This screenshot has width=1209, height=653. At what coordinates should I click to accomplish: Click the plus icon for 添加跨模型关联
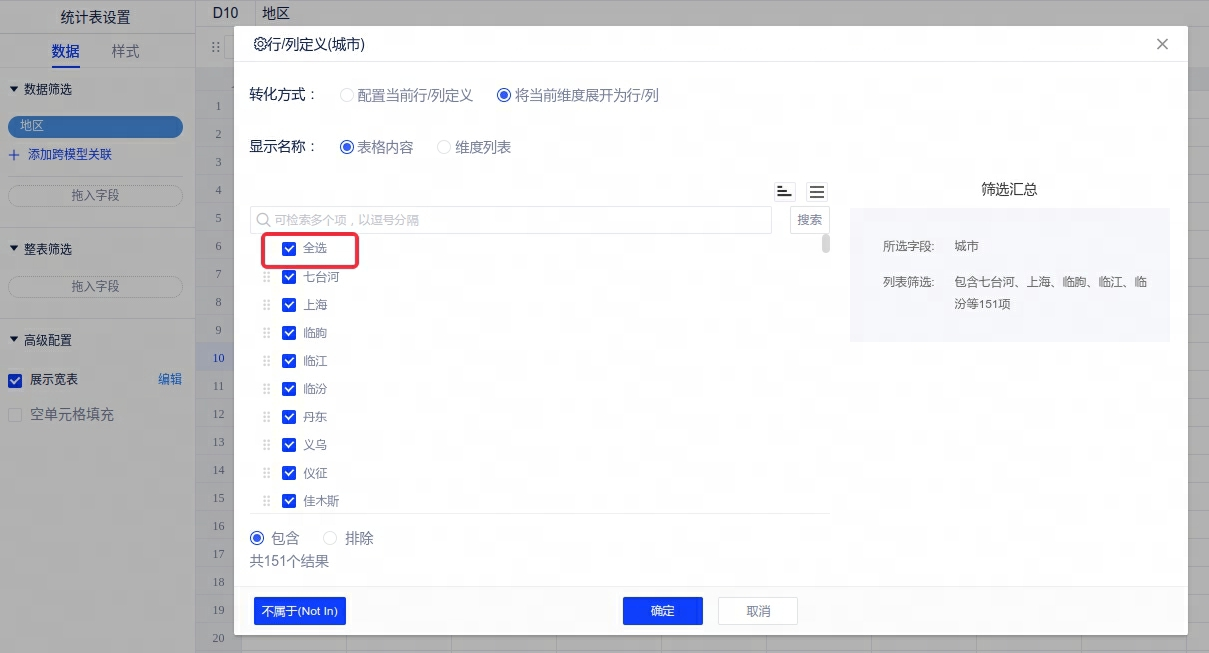point(14,155)
